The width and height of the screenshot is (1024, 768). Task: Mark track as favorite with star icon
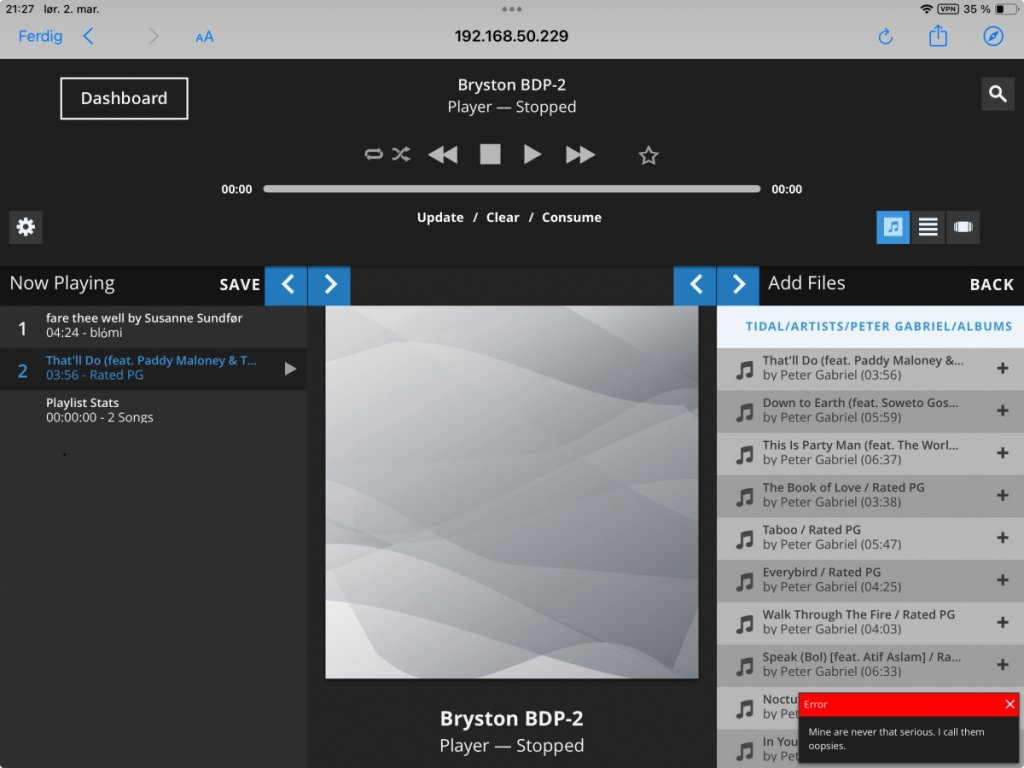point(648,155)
